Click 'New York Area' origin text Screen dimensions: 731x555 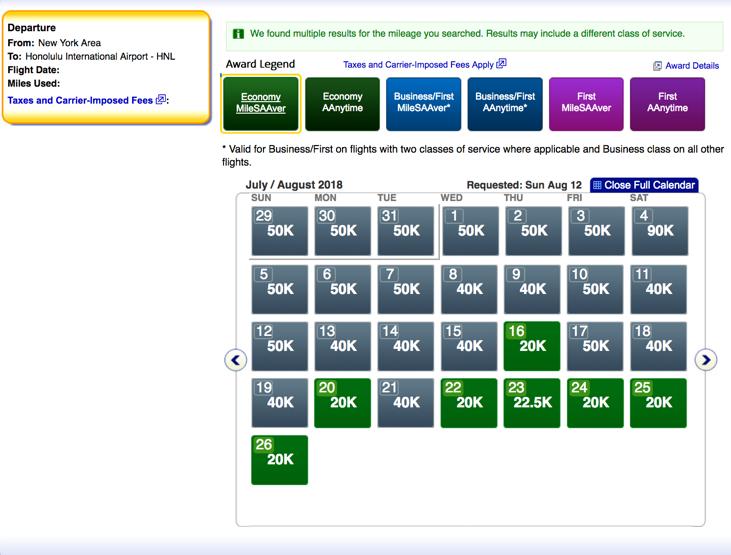pyautogui.click(x=69, y=43)
